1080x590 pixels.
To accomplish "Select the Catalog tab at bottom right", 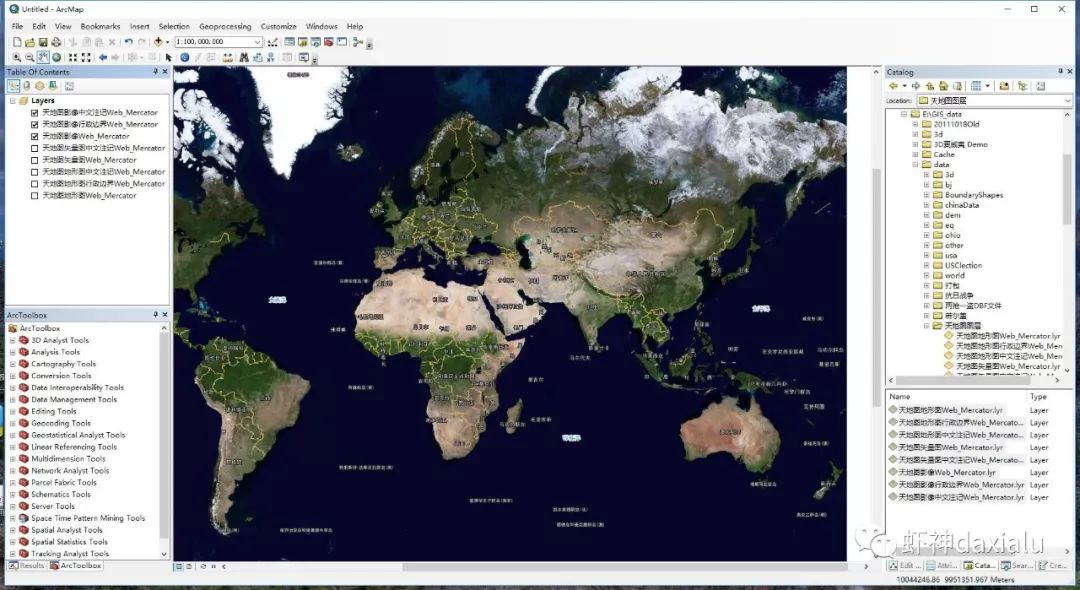I will click(979, 566).
